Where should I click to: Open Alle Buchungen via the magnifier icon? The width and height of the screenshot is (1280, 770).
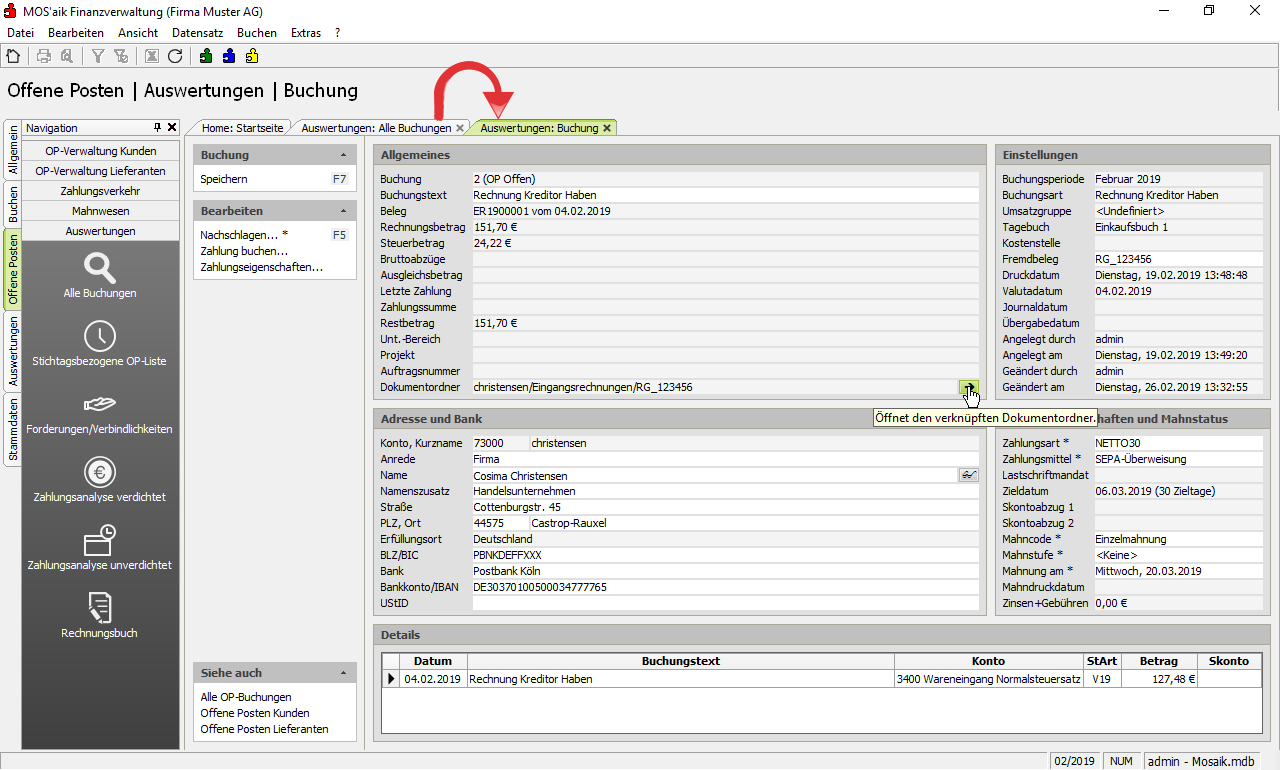(x=100, y=268)
